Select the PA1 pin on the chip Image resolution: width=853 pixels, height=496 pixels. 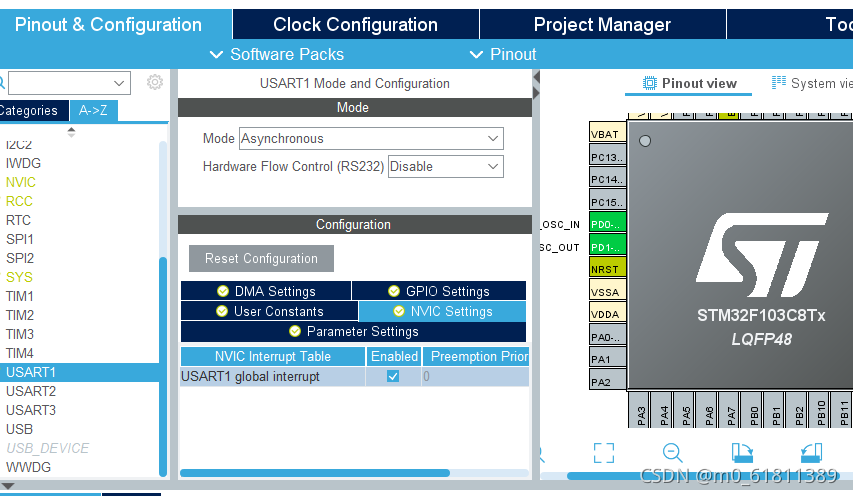tap(607, 359)
